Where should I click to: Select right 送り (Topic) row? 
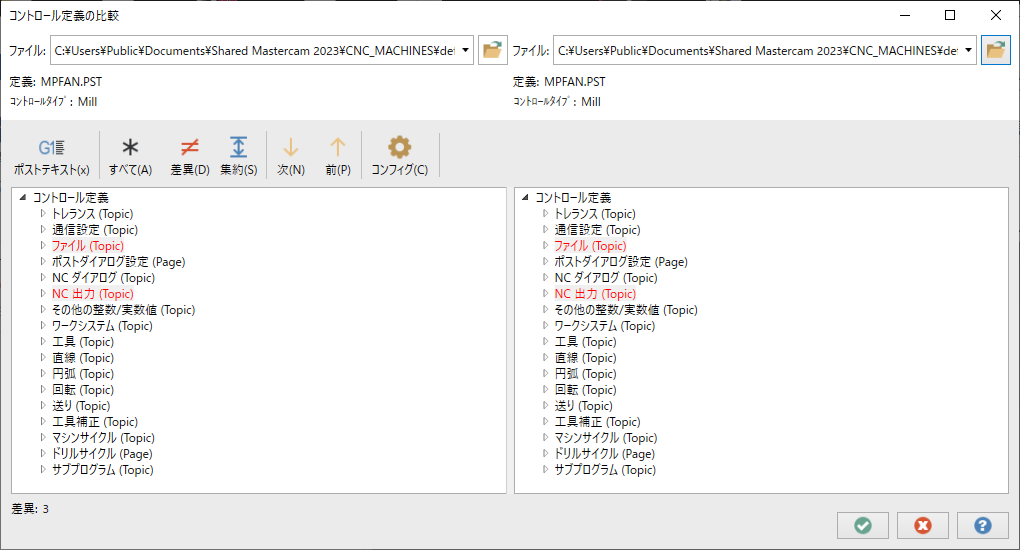584,406
